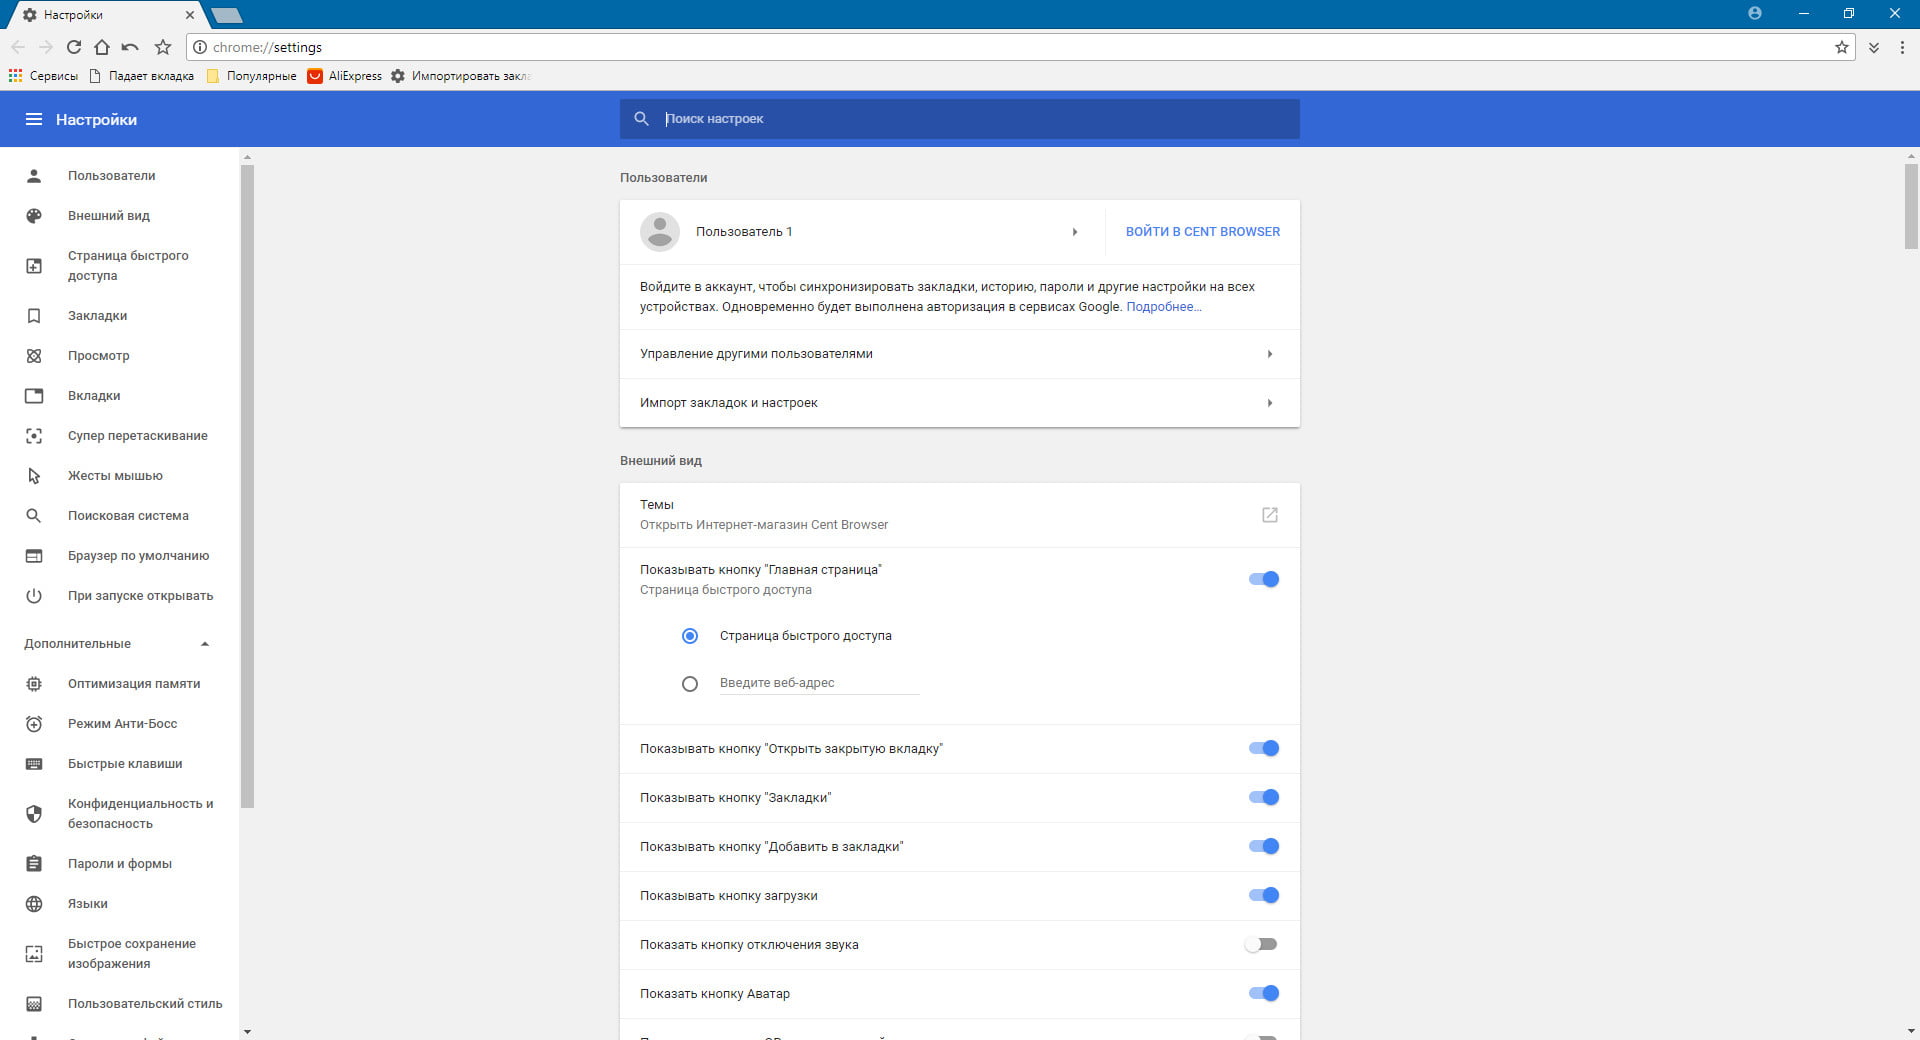Screen dimensions: 1920x1040
Task: Enable the mute button toggle "отключения звука"
Action: pyautogui.click(x=1261, y=944)
